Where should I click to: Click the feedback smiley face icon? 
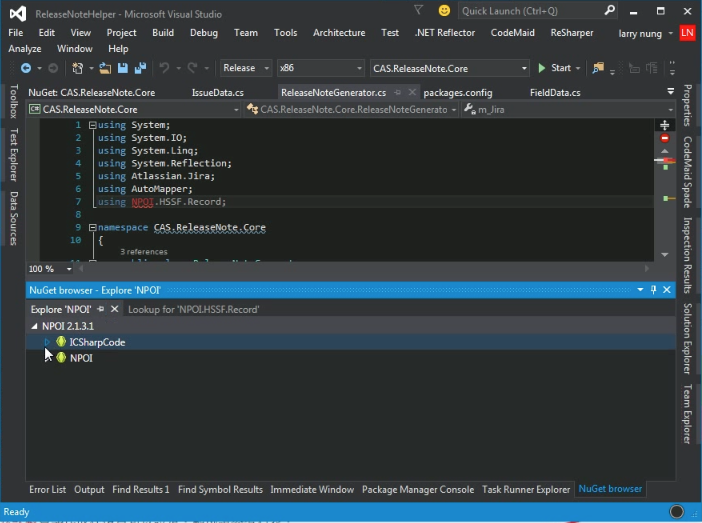tap(444, 10)
